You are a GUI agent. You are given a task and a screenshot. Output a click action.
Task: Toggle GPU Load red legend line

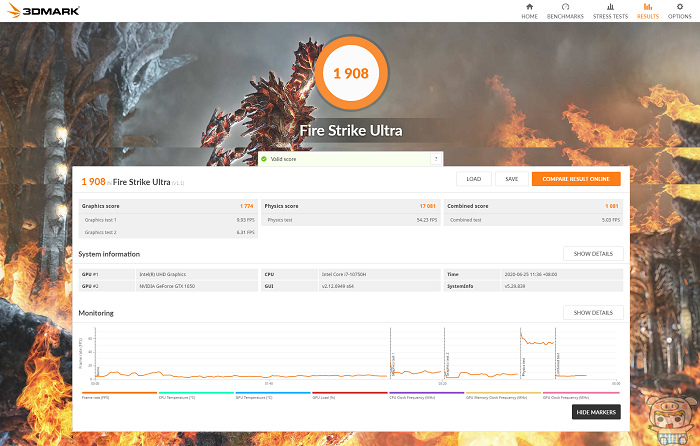tap(350, 395)
